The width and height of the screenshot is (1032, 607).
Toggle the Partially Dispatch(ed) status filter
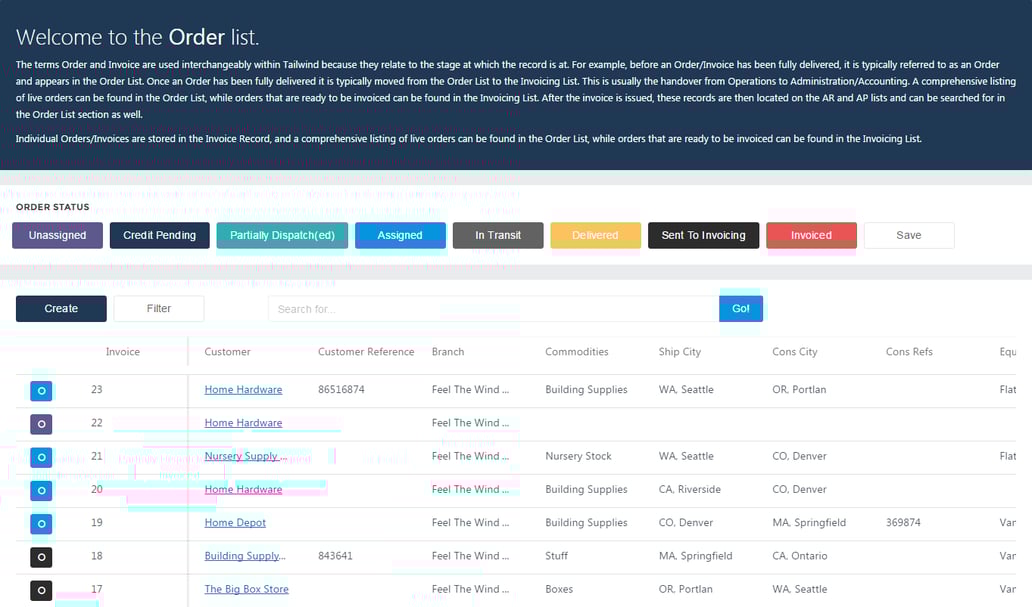[282, 236]
